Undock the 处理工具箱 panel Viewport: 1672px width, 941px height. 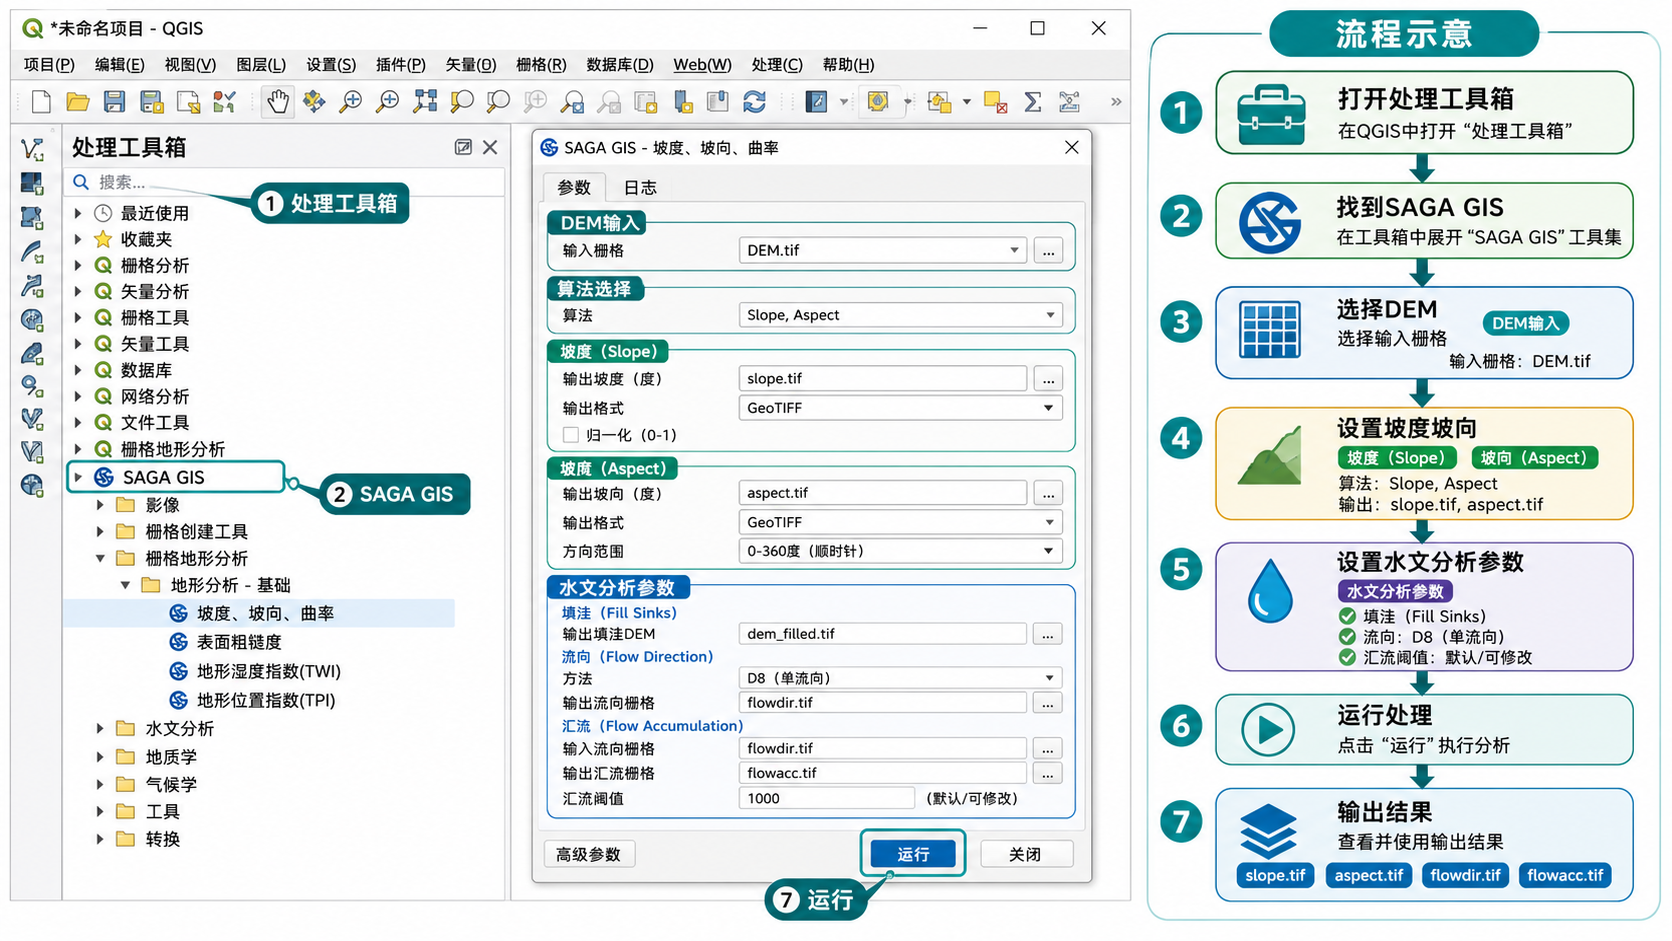[463, 147]
